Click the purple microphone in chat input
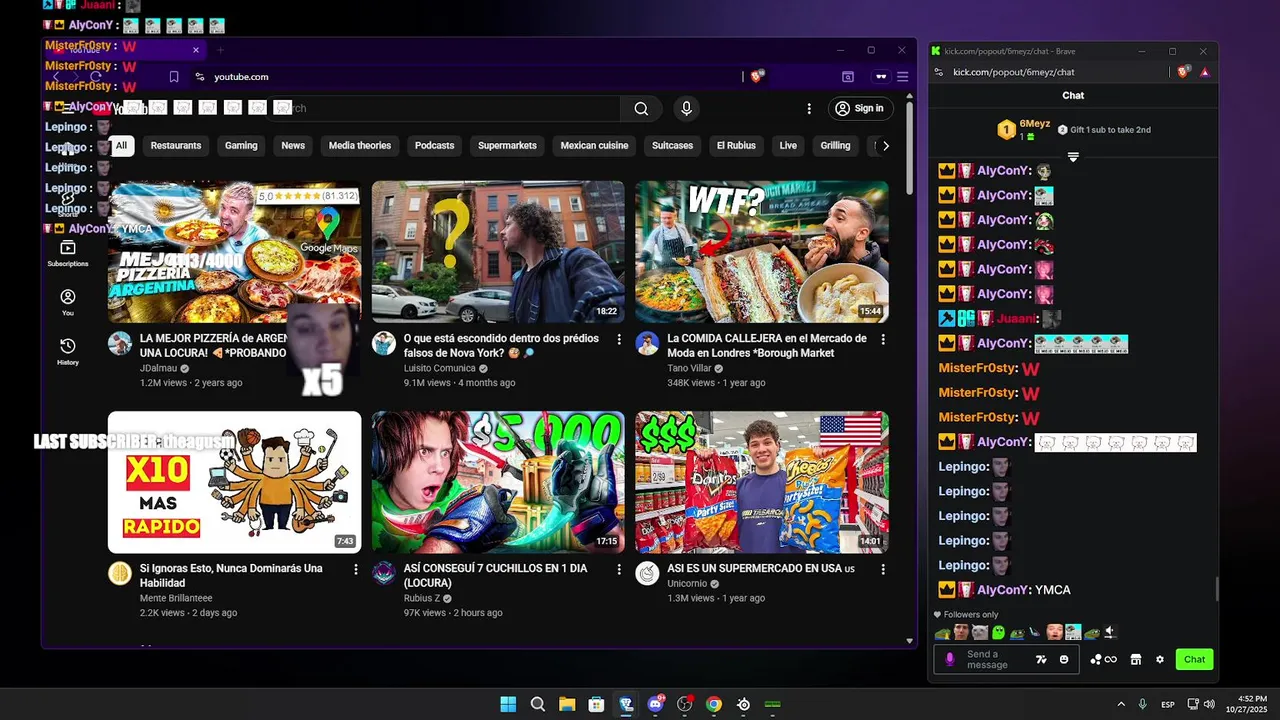Image resolution: width=1280 pixels, height=720 pixels. point(950,659)
